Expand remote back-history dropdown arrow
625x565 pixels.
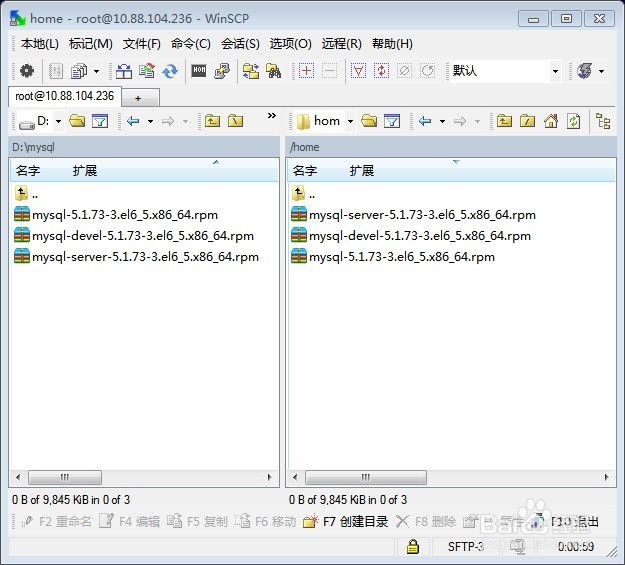(442, 121)
